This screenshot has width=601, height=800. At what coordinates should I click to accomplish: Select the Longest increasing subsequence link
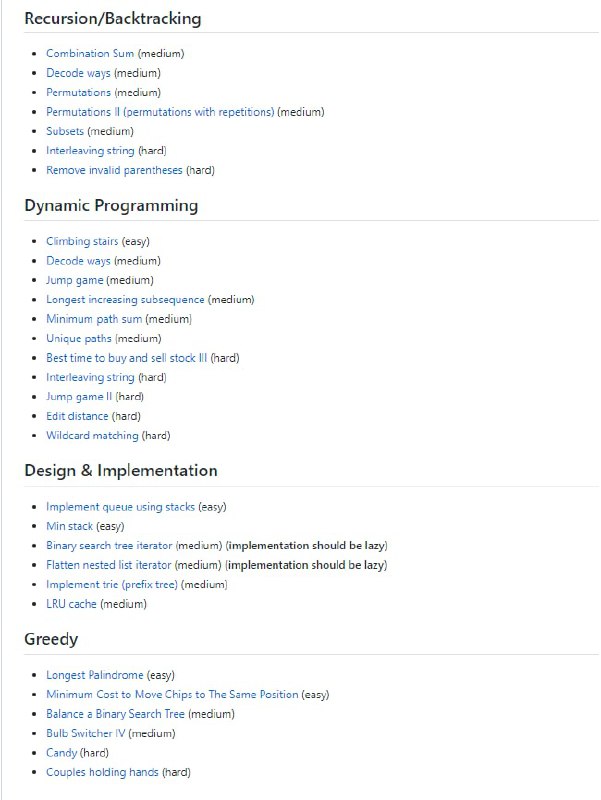point(125,299)
